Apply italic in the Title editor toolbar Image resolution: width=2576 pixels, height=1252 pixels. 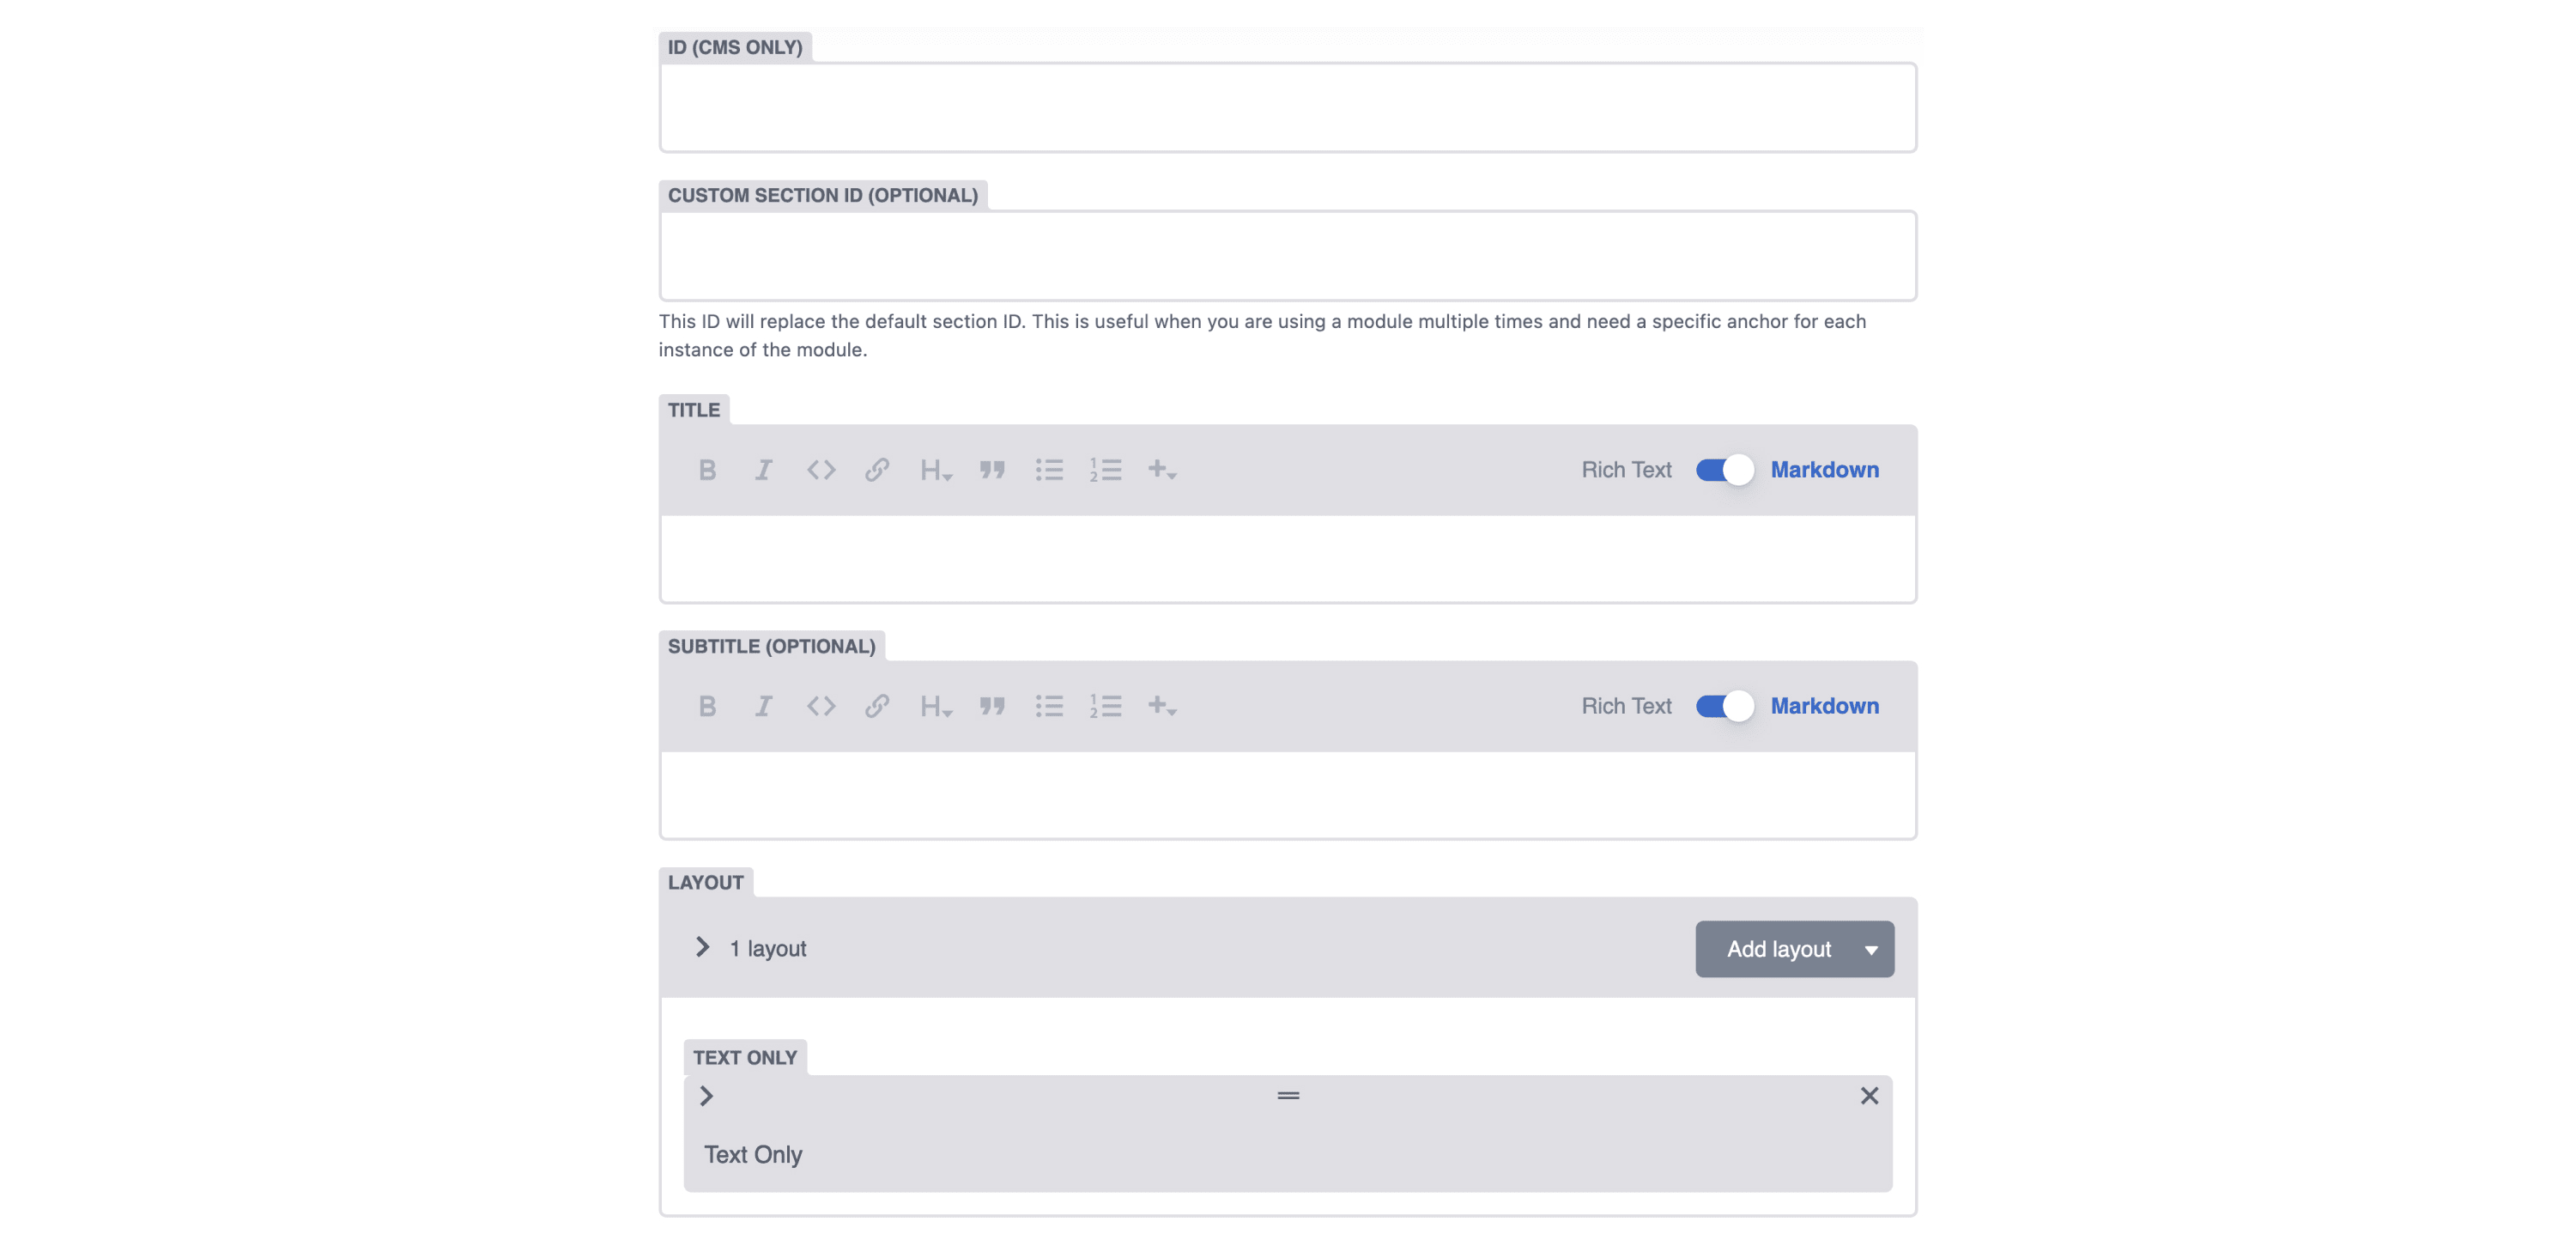point(763,470)
